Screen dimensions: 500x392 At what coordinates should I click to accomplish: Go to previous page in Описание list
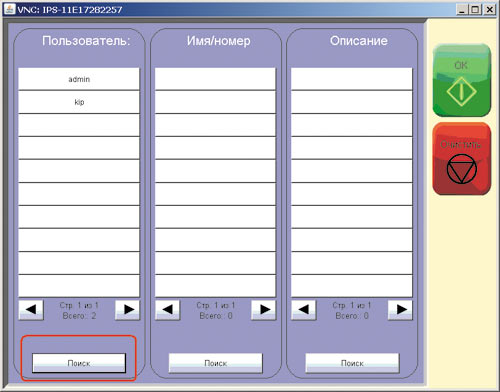pos(304,310)
